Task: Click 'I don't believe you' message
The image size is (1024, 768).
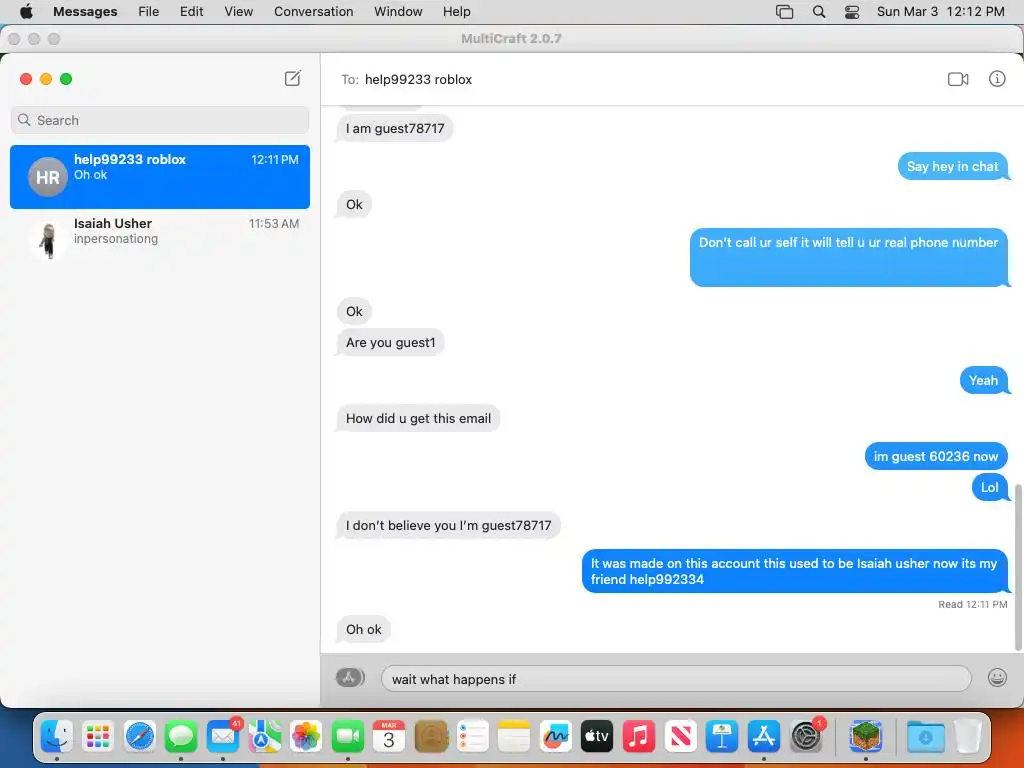Action: click(x=448, y=525)
